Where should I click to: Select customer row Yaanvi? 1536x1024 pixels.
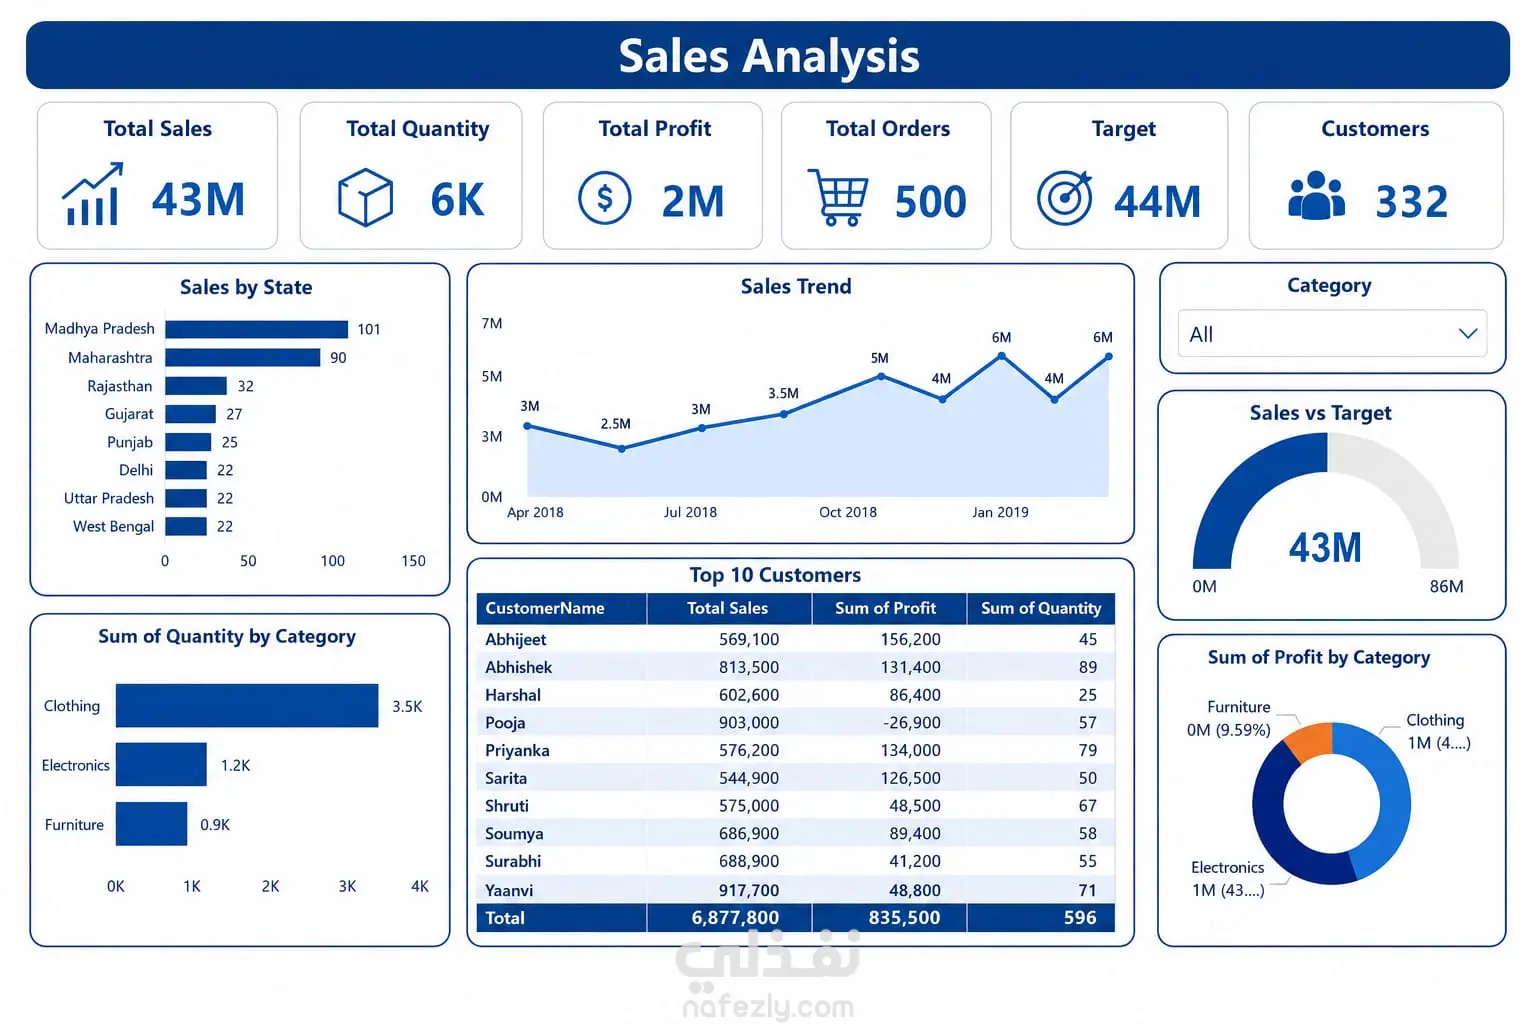tap(795, 890)
